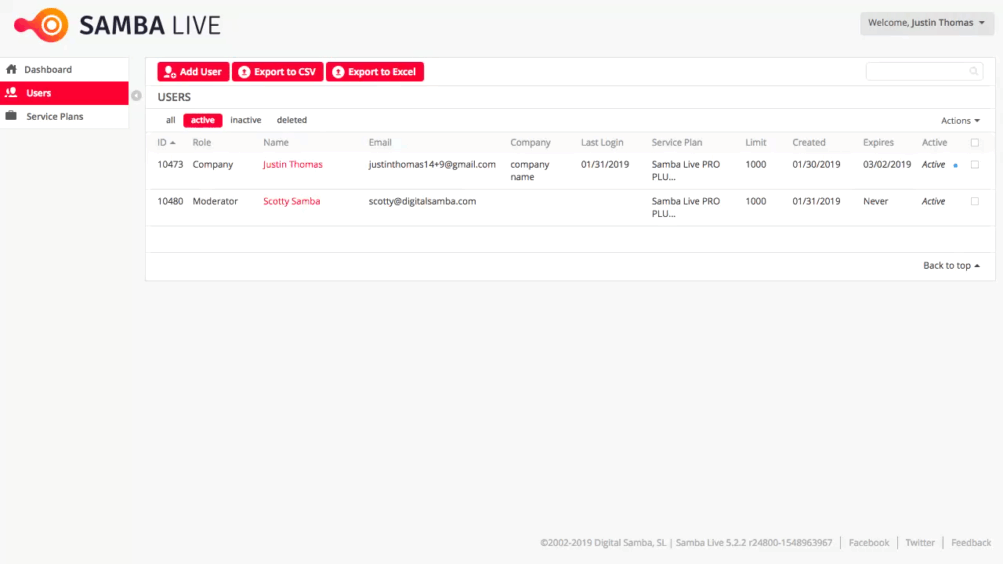Click the Company role cell for Justin Thomas
Screen dimensions: 1003x564
pyautogui.click(x=213, y=164)
